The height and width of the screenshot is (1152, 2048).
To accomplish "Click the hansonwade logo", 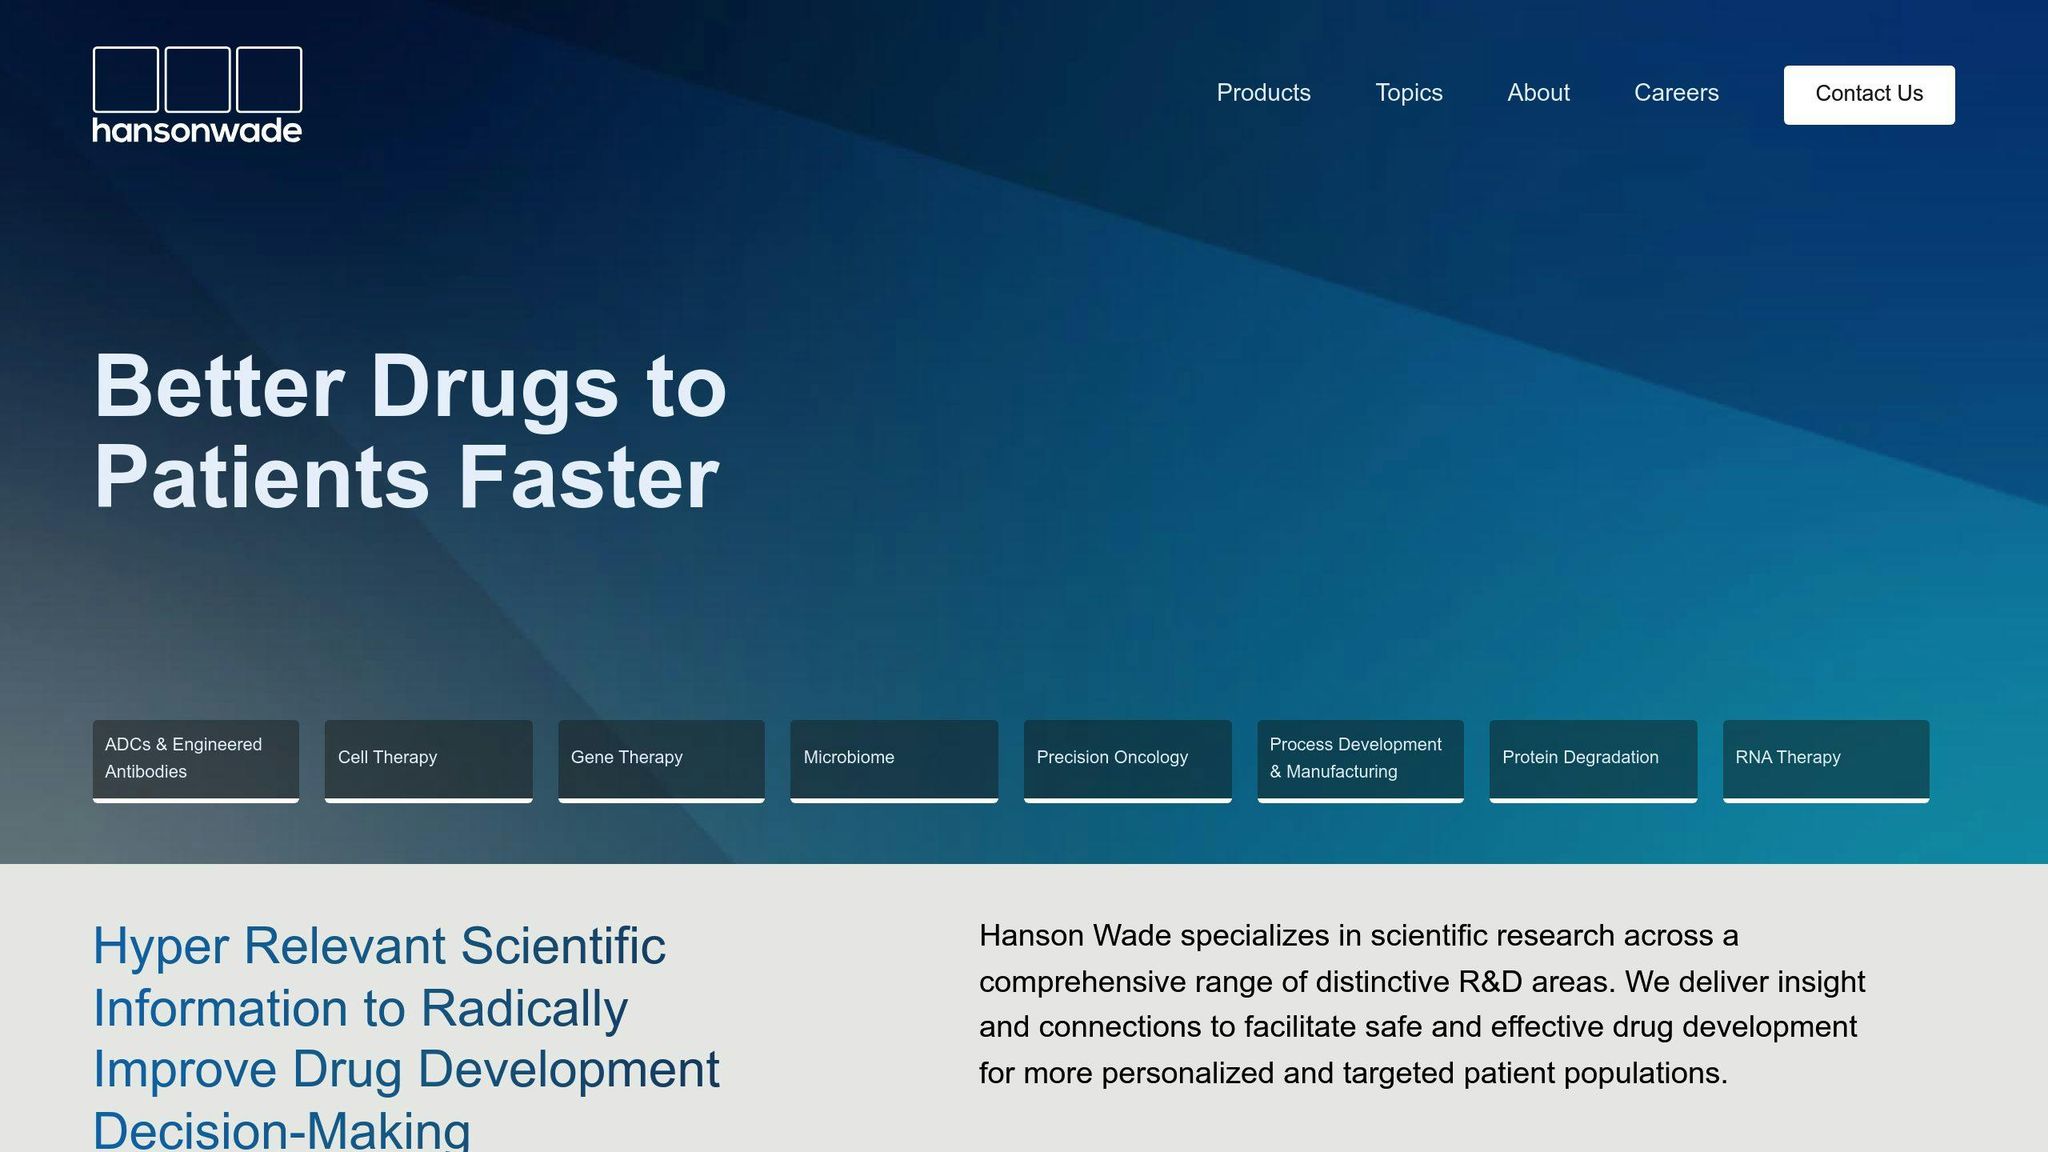I will coord(197,95).
